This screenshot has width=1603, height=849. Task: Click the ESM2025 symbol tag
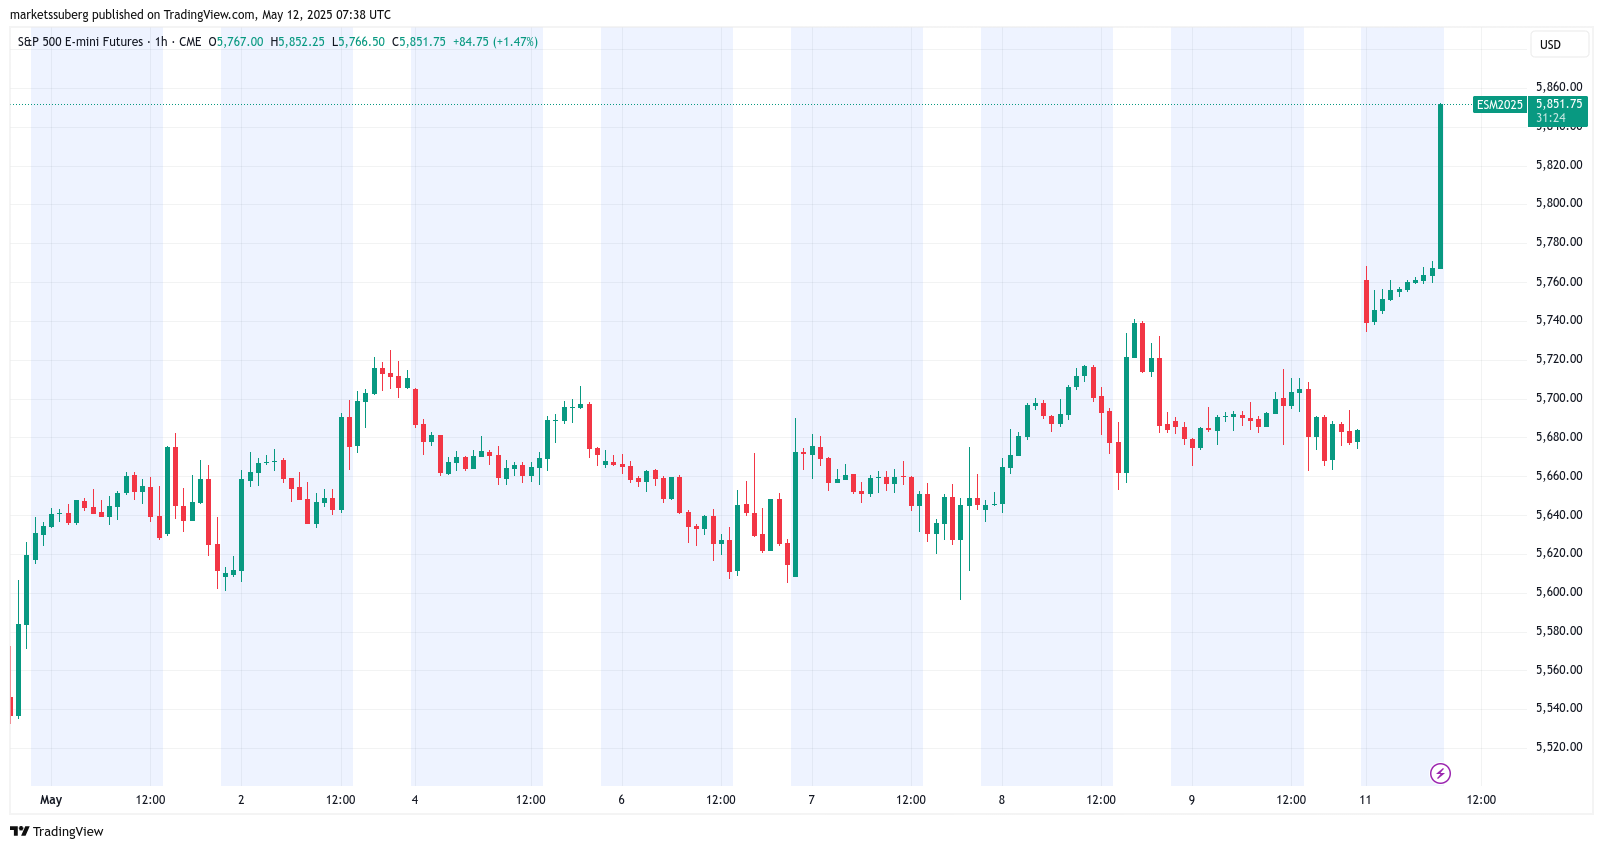tap(1499, 105)
